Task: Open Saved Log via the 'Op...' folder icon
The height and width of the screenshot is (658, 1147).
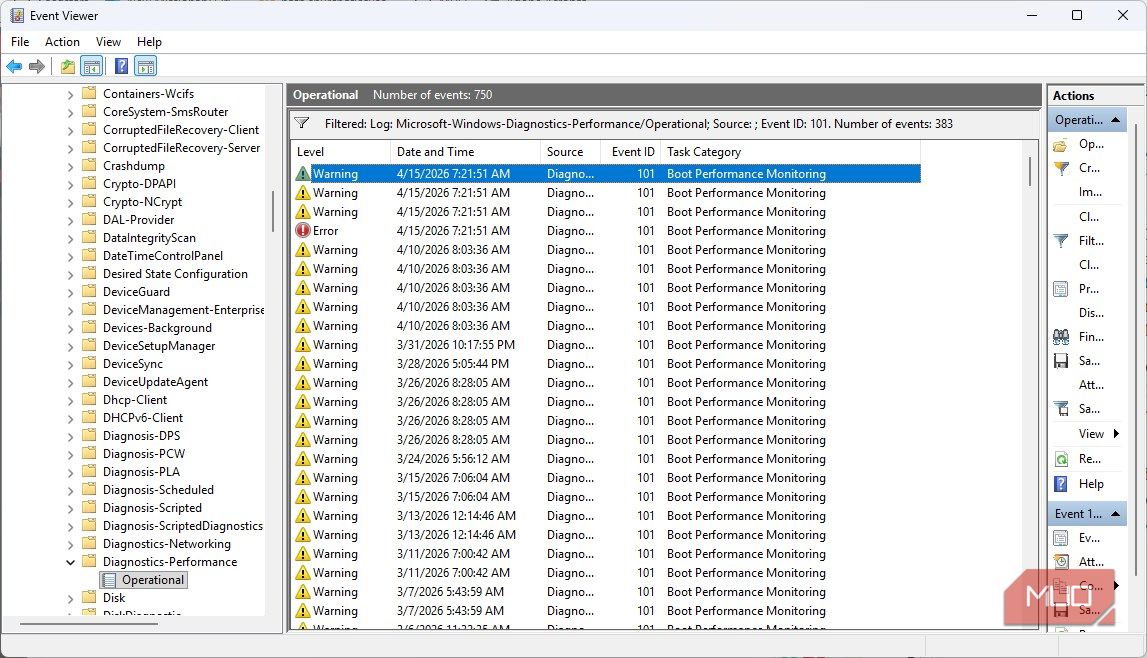Action: tap(1060, 145)
